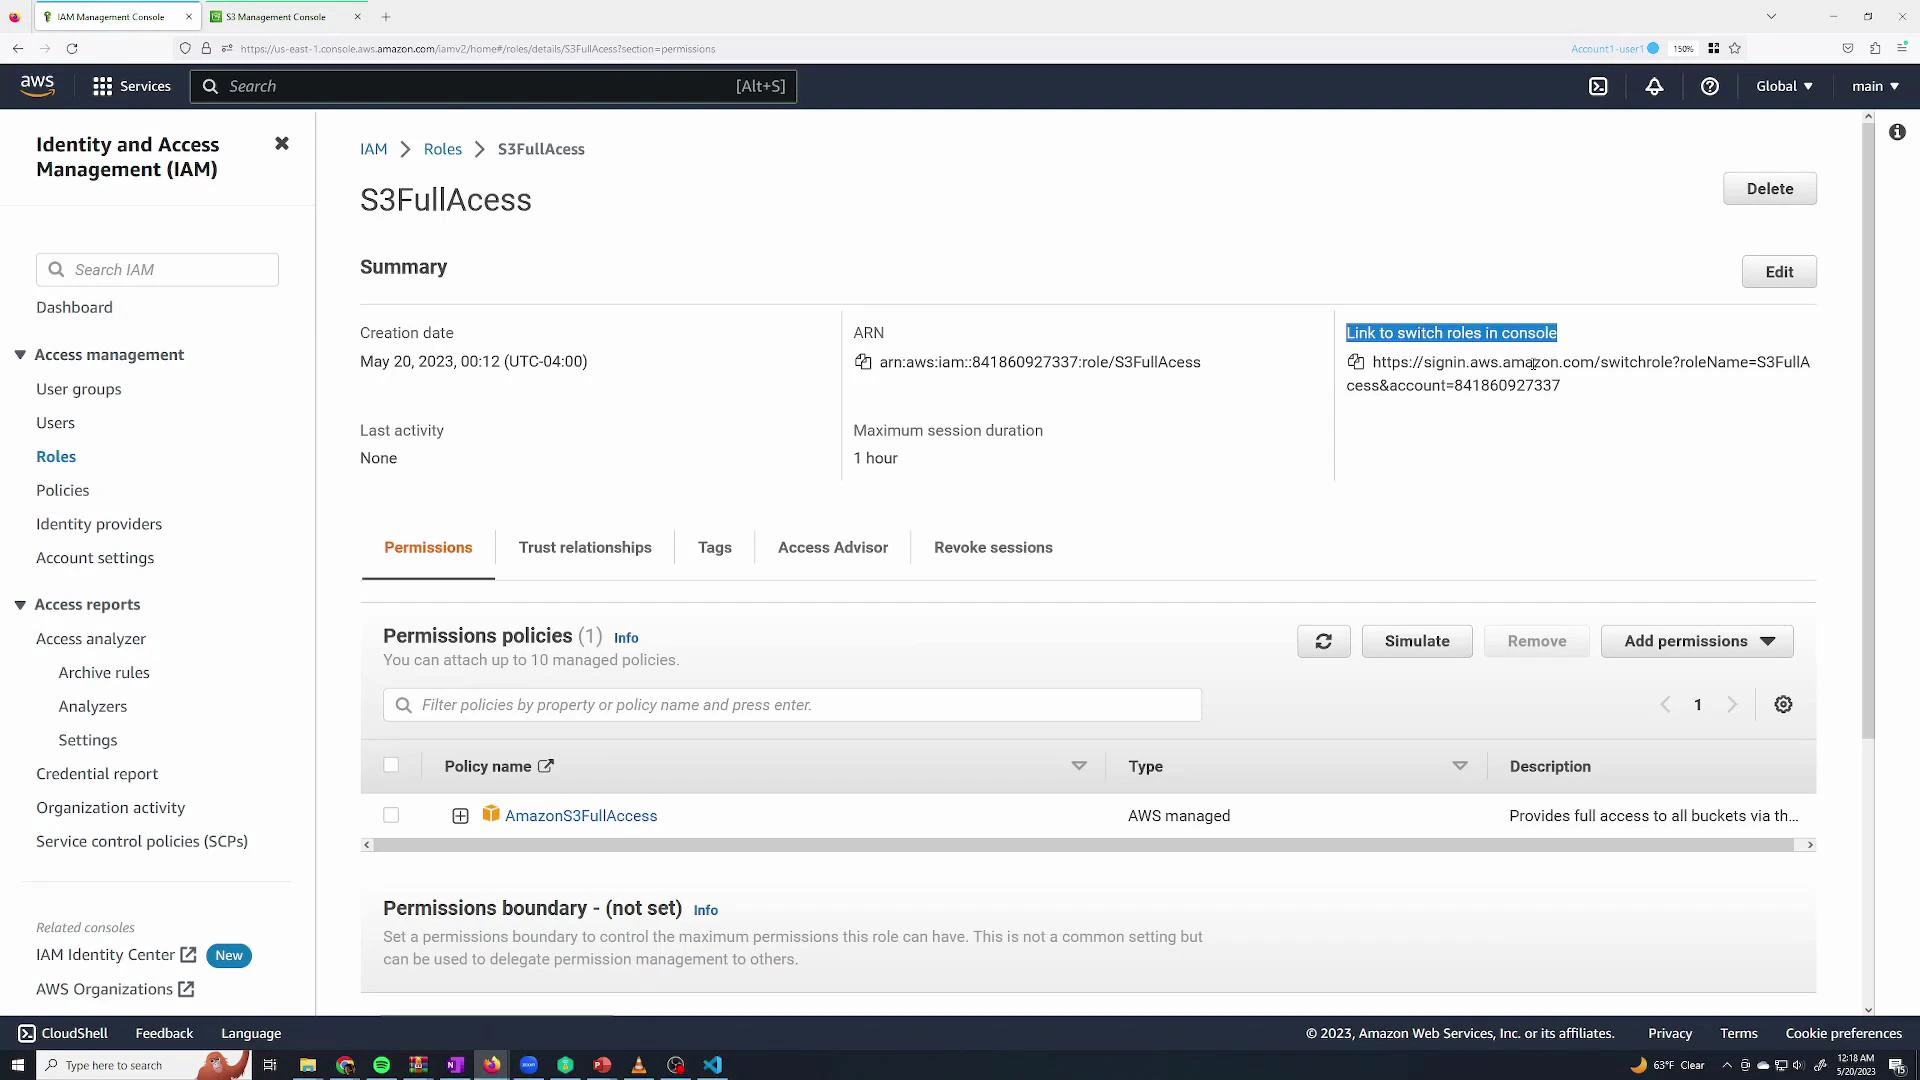Expand the AmazonS3FullAccess policy details
This screenshot has height=1080, width=1920.
(461, 815)
